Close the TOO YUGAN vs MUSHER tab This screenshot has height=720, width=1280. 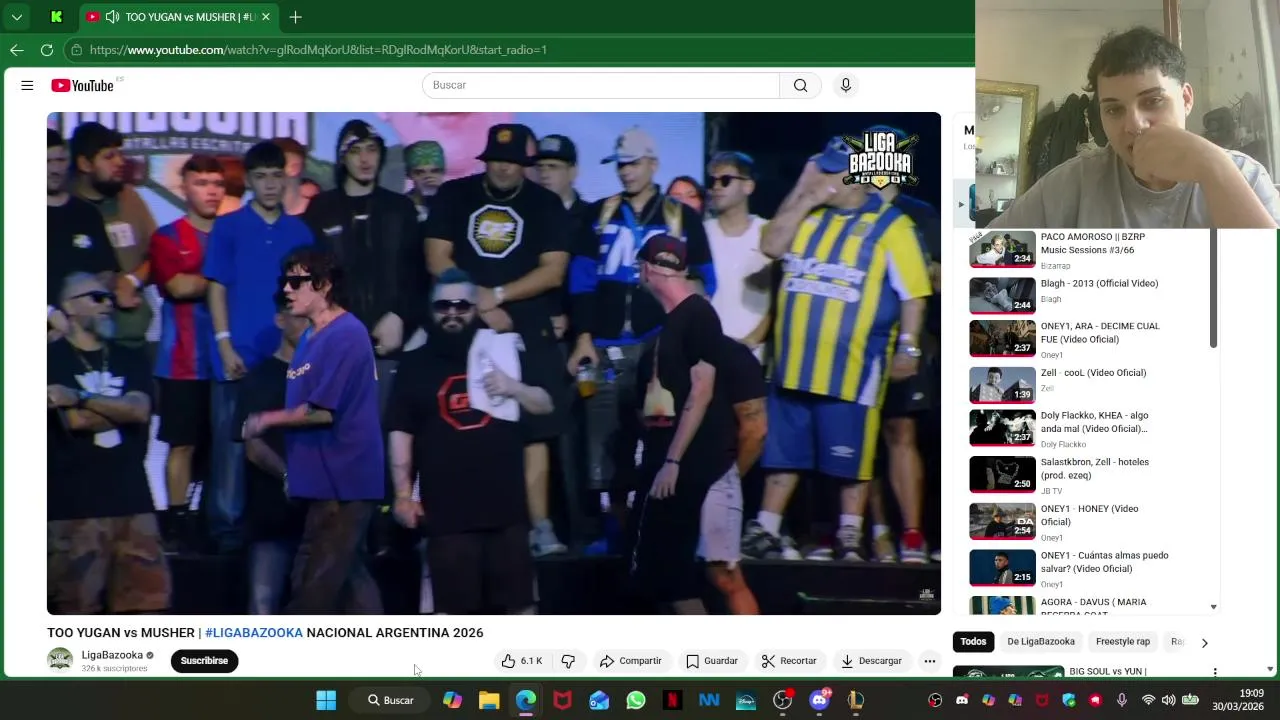pyautogui.click(x=266, y=17)
